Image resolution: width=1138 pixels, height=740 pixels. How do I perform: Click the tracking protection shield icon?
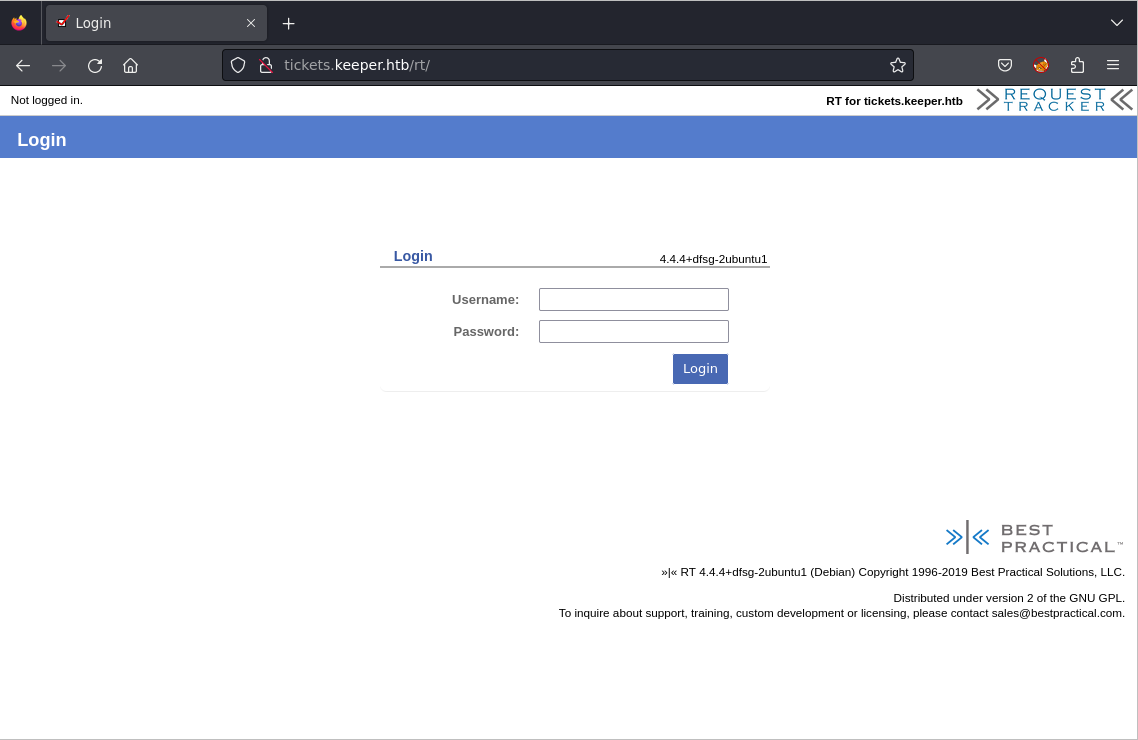click(x=237, y=65)
